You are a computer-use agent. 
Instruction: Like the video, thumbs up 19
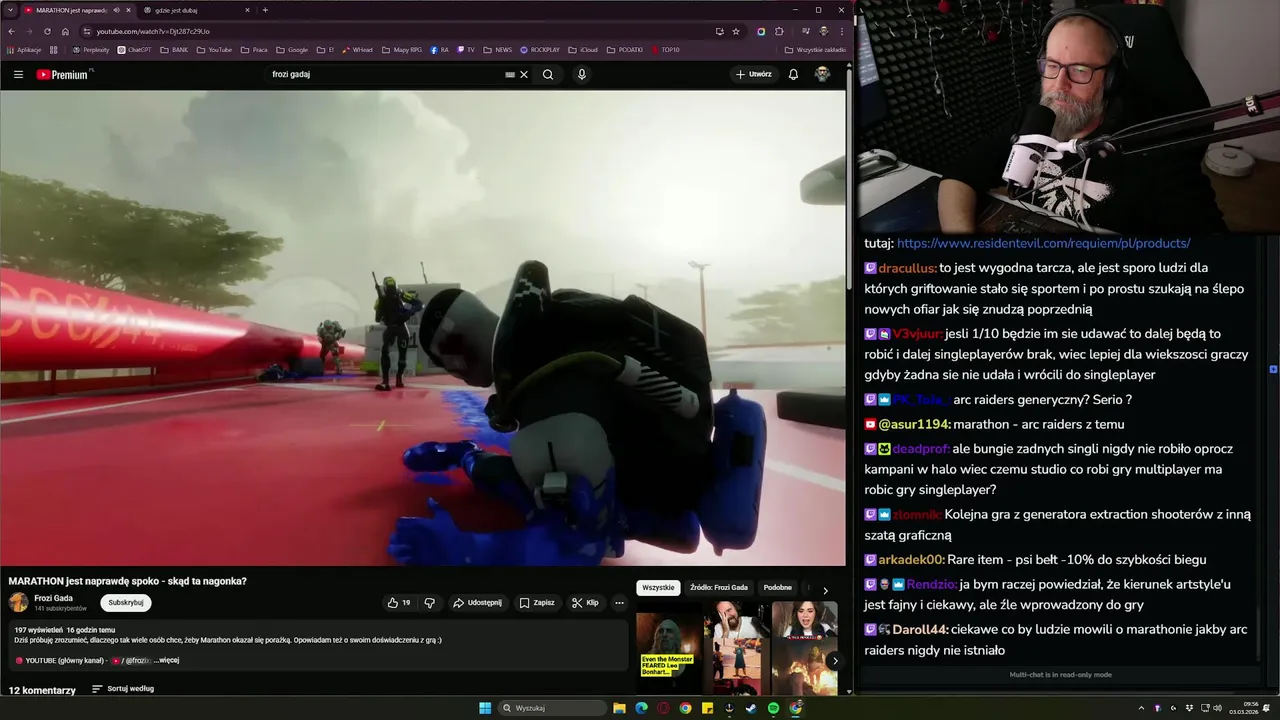click(x=399, y=603)
